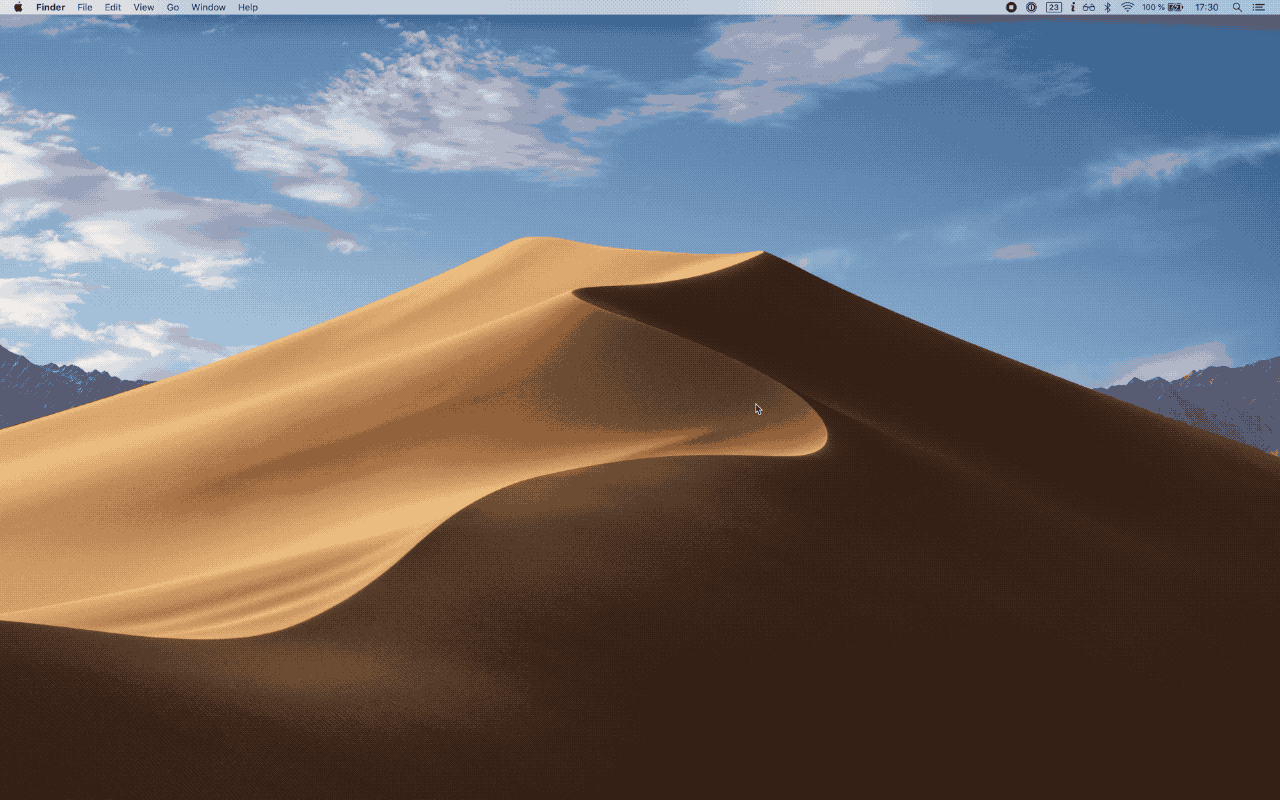Click the glasses menu bar icon
This screenshot has width=1280, height=800.
(1089, 7)
